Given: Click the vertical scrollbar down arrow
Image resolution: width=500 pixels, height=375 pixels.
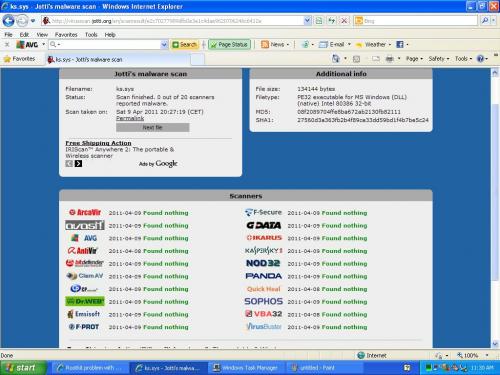Looking at the screenshot, I should (495, 344).
